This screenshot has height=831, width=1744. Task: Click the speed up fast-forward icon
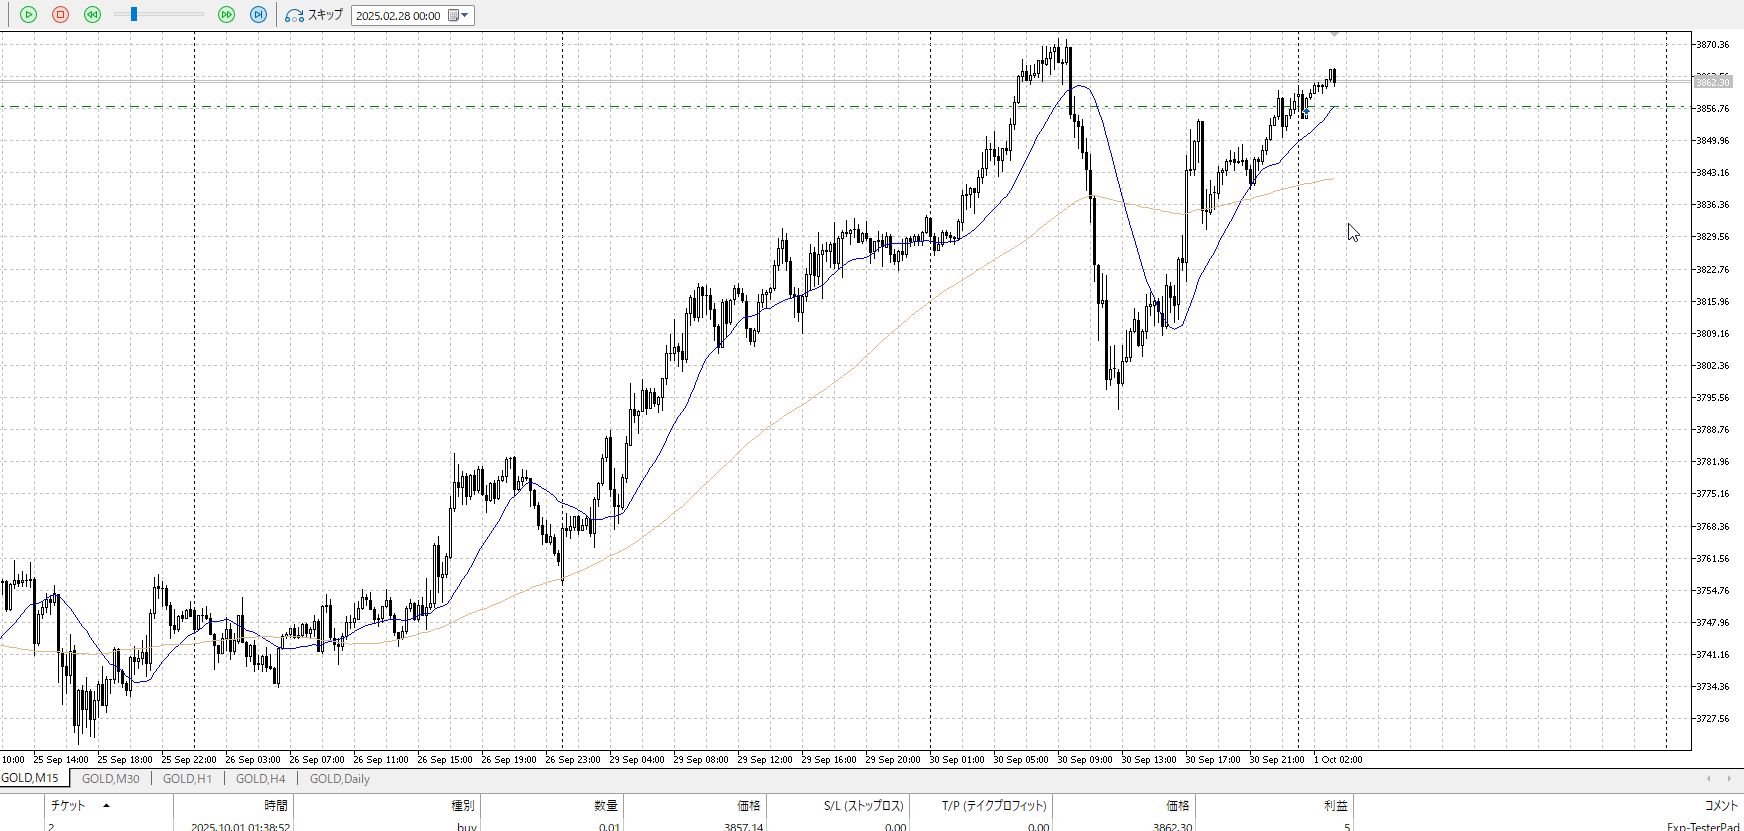coord(227,15)
